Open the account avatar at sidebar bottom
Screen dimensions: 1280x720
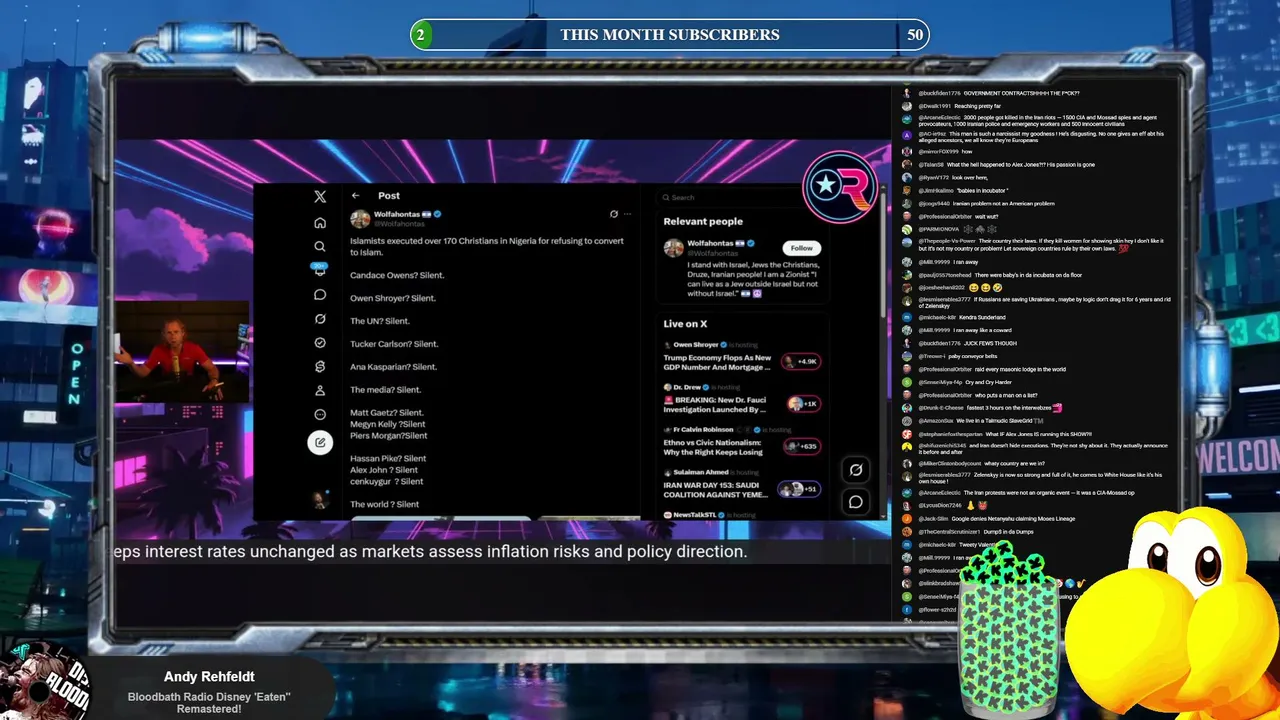320,500
